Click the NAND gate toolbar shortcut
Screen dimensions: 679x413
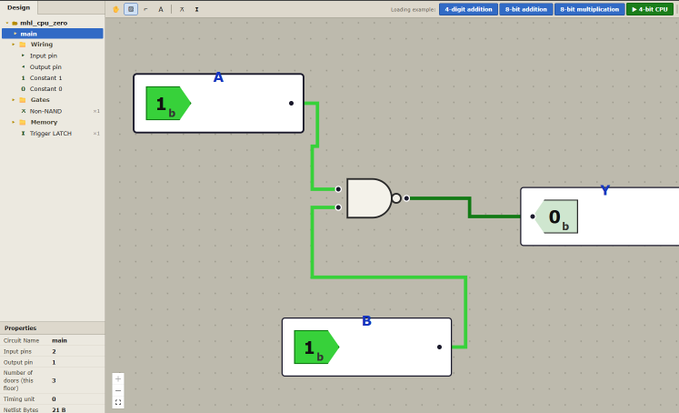182,9
